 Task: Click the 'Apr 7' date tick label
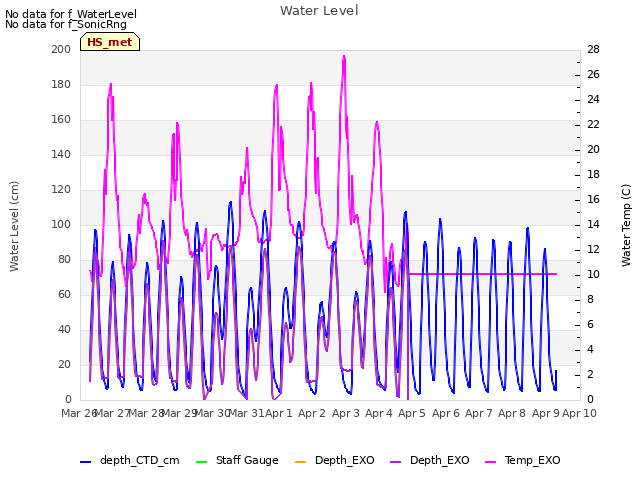click(478, 413)
